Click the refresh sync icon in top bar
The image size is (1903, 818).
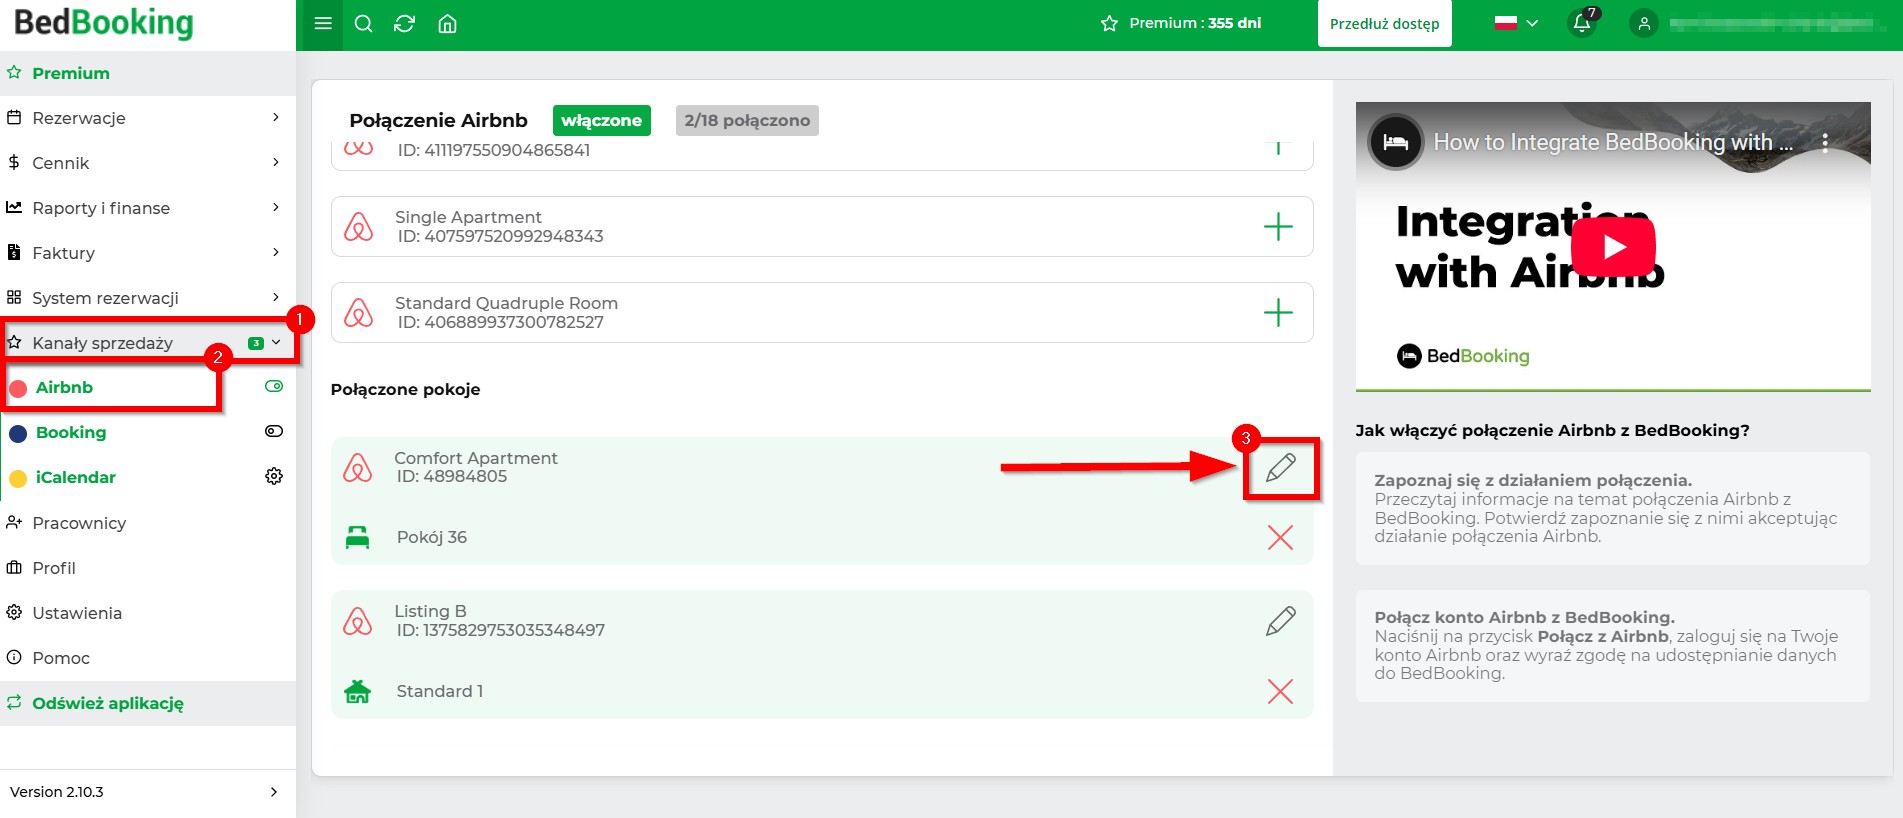point(405,24)
